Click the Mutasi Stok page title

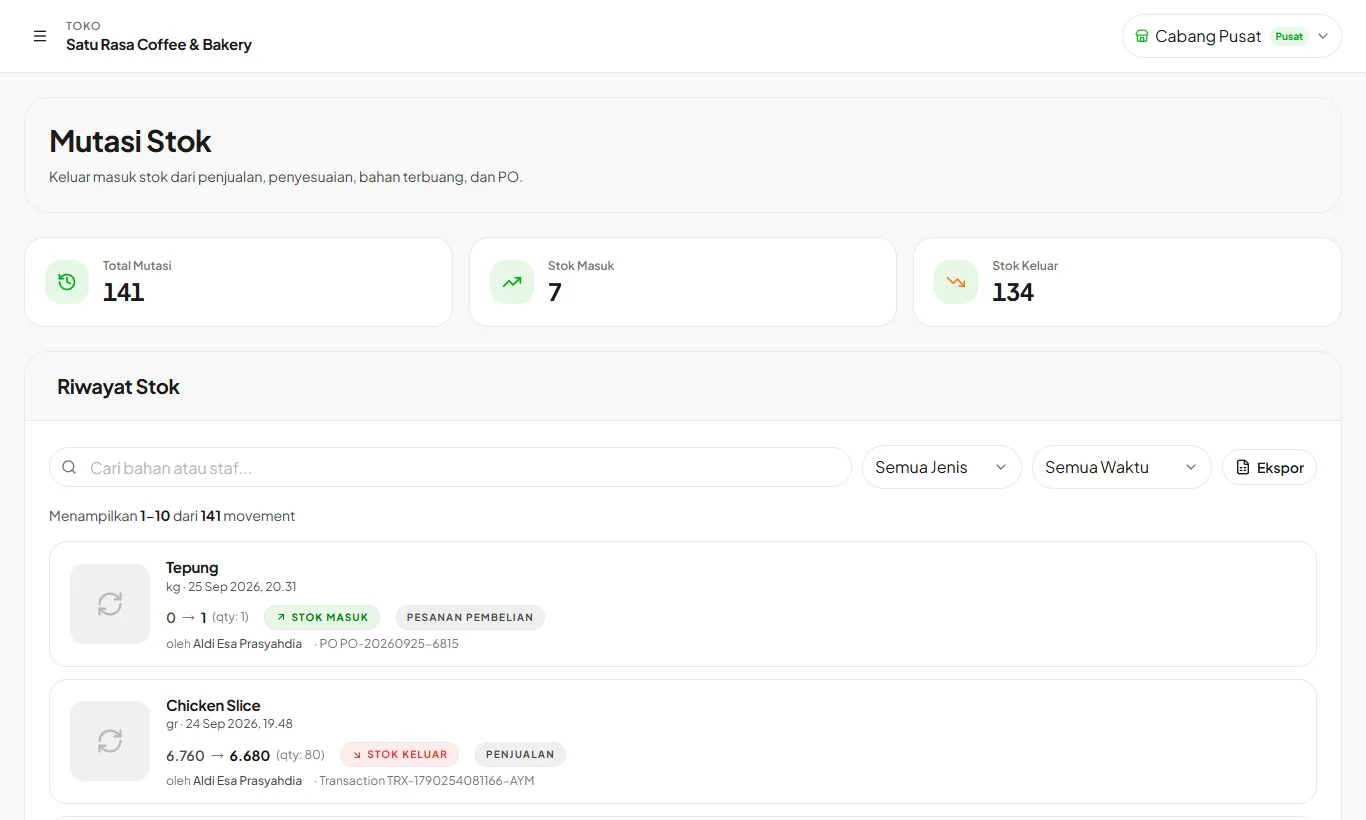tap(130, 141)
